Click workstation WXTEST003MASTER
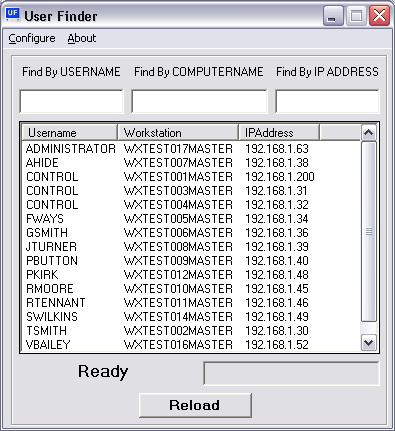The height and width of the screenshot is (431, 395). [178, 191]
